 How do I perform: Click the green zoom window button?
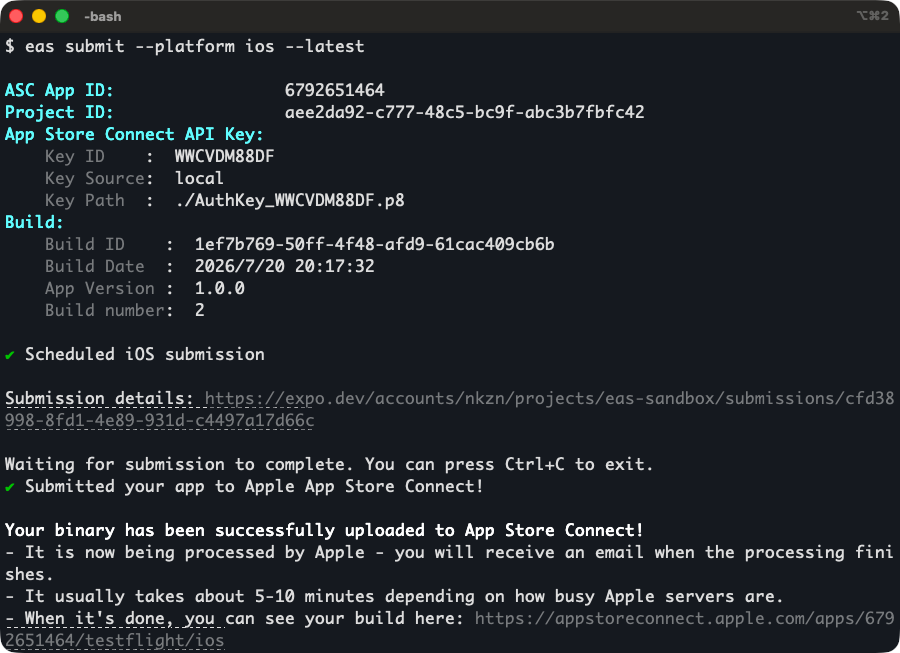tap(62, 16)
